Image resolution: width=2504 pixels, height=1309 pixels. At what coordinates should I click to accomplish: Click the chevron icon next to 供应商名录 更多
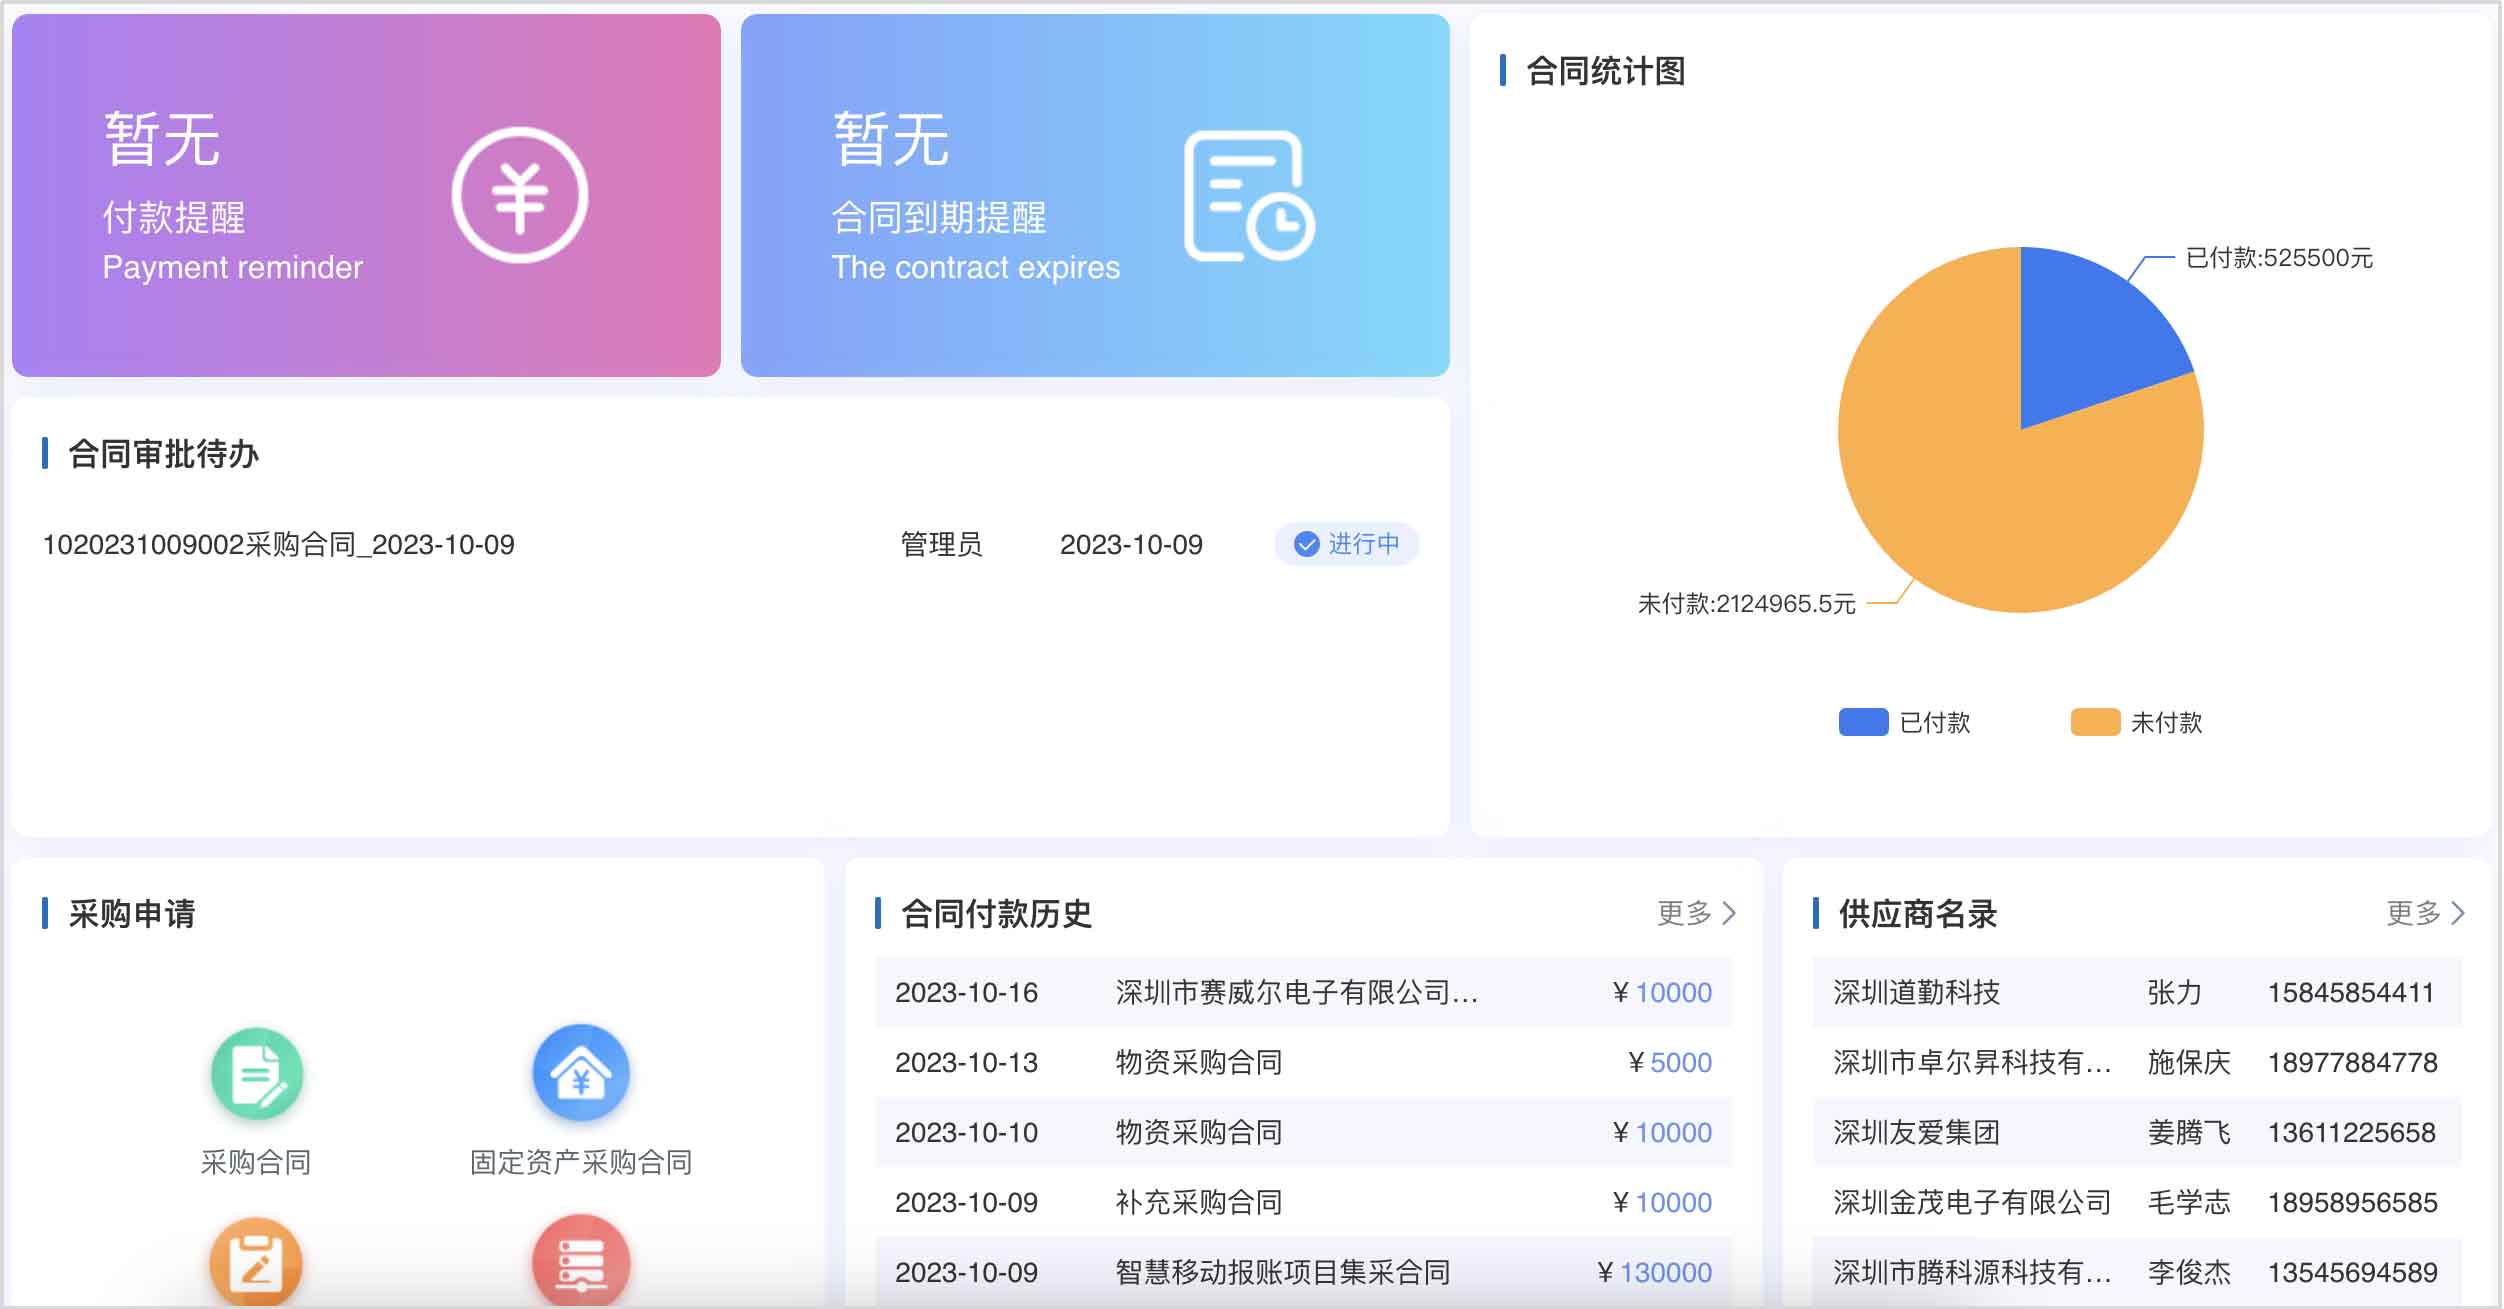pos(2461,913)
